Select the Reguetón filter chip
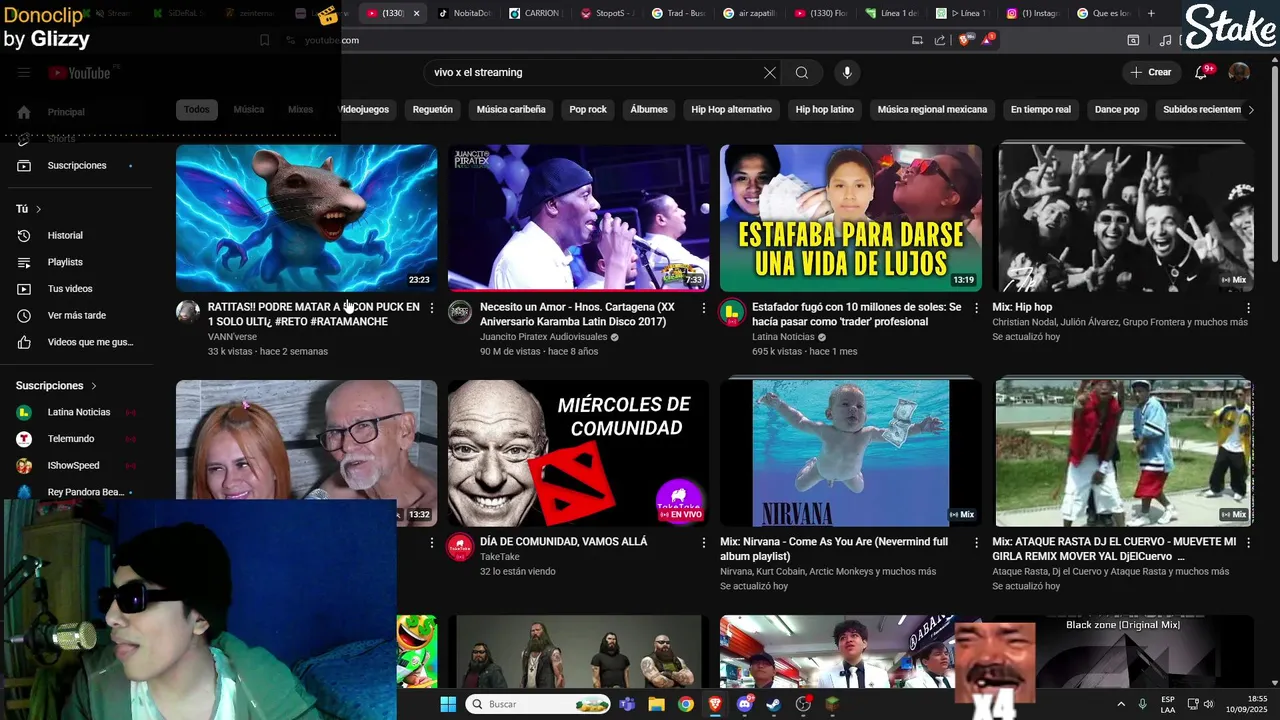This screenshot has height=720, width=1280. (433, 109)
